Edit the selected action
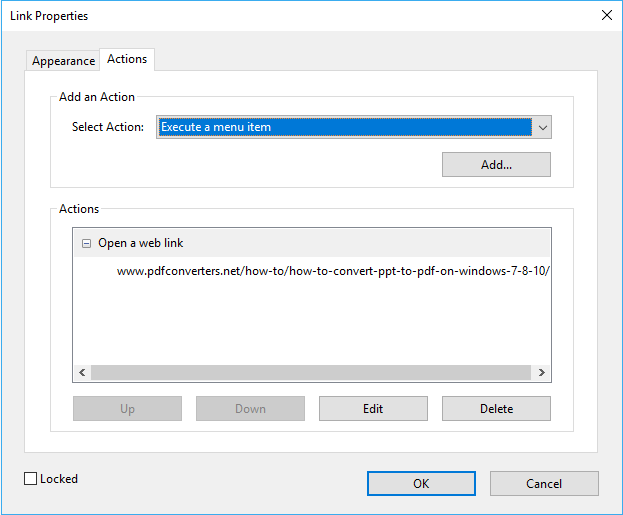Viewport: 623px width, 515px height. click(373, 409)
